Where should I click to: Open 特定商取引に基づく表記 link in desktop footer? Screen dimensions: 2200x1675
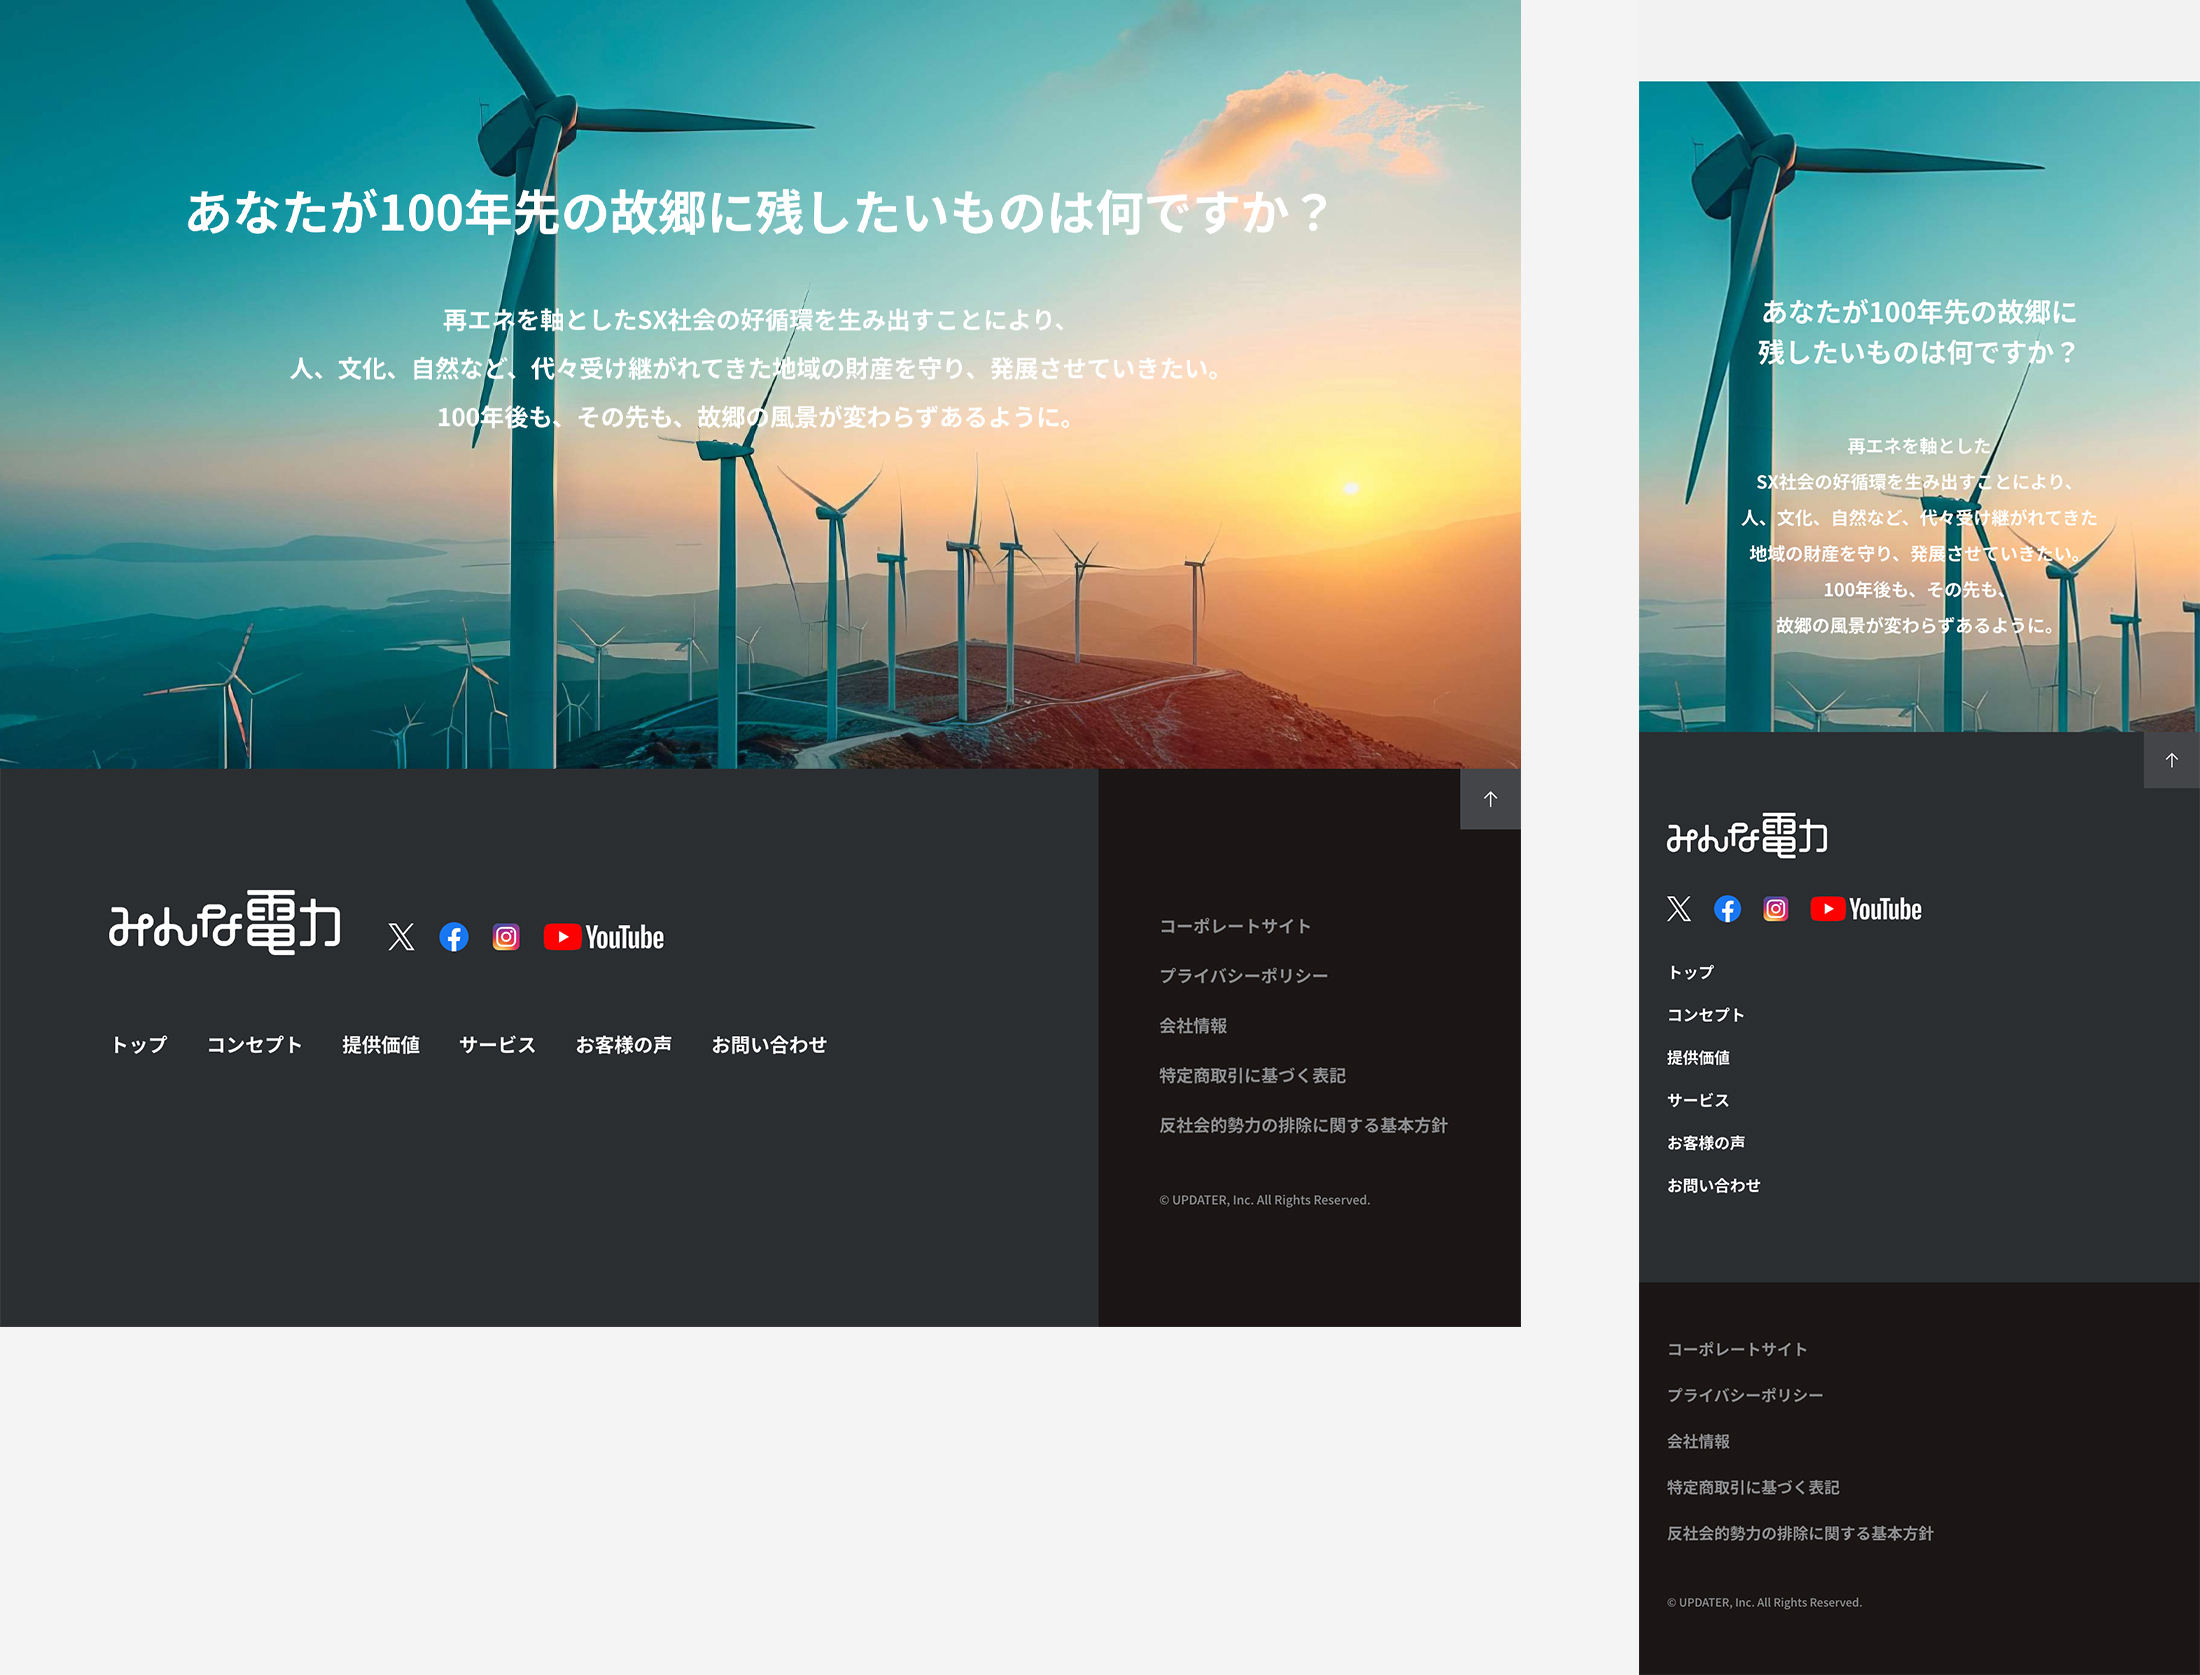click(1252, 1076)
